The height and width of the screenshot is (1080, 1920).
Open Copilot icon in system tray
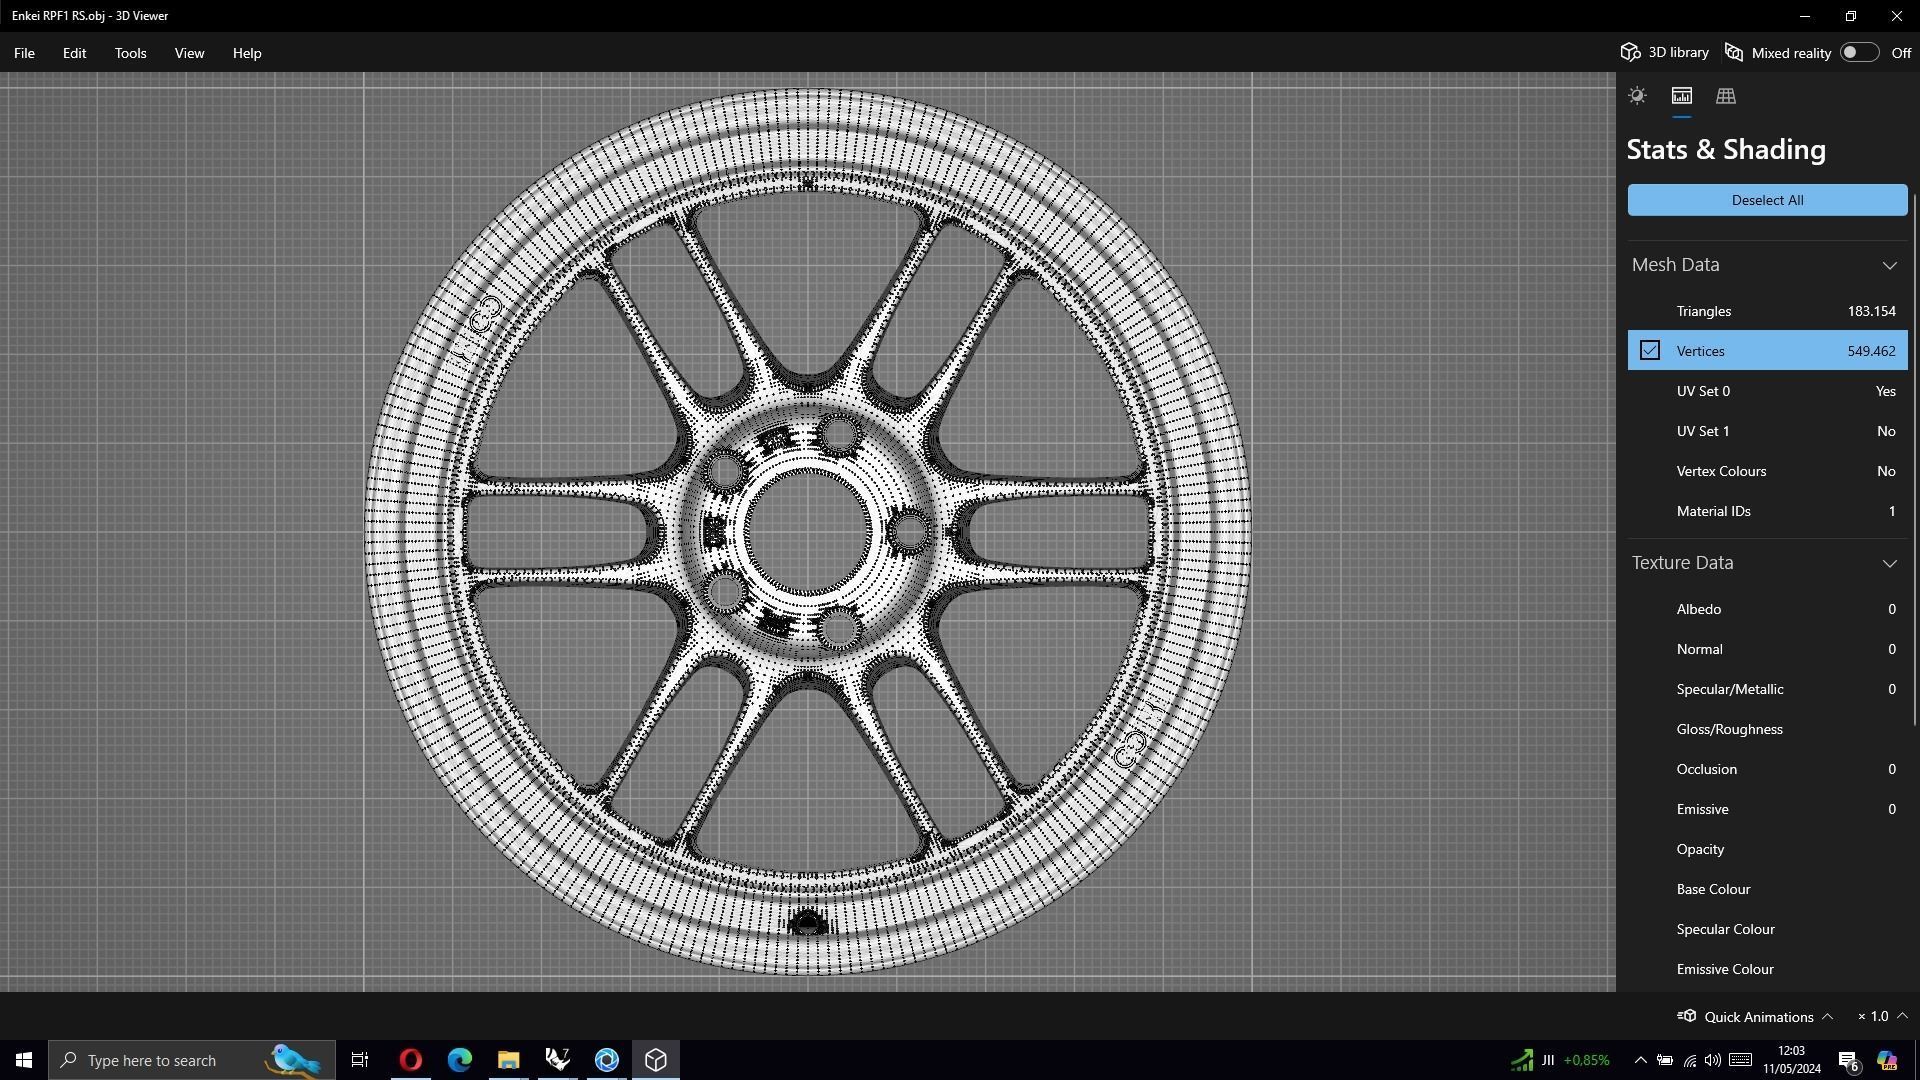1887,1060
